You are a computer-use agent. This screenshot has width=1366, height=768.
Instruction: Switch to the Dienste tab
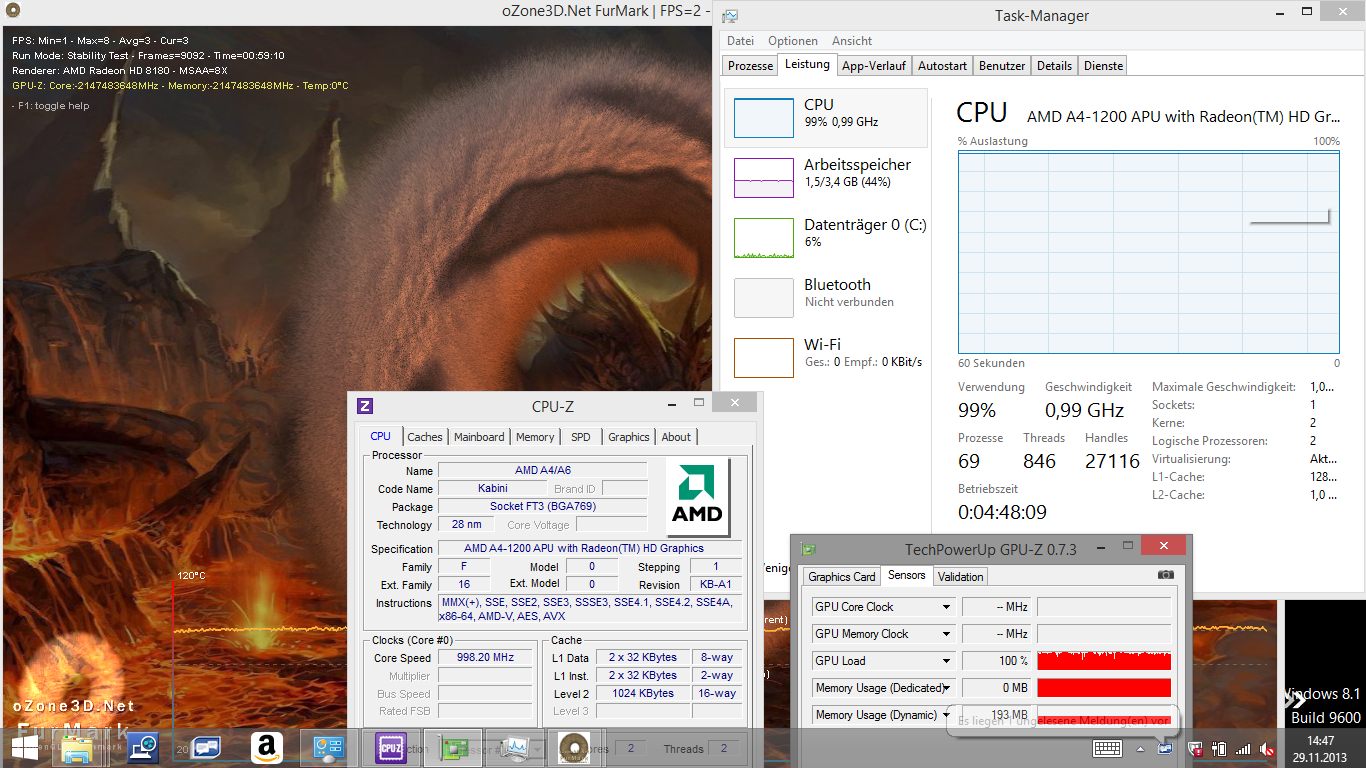click(1103, 66)
